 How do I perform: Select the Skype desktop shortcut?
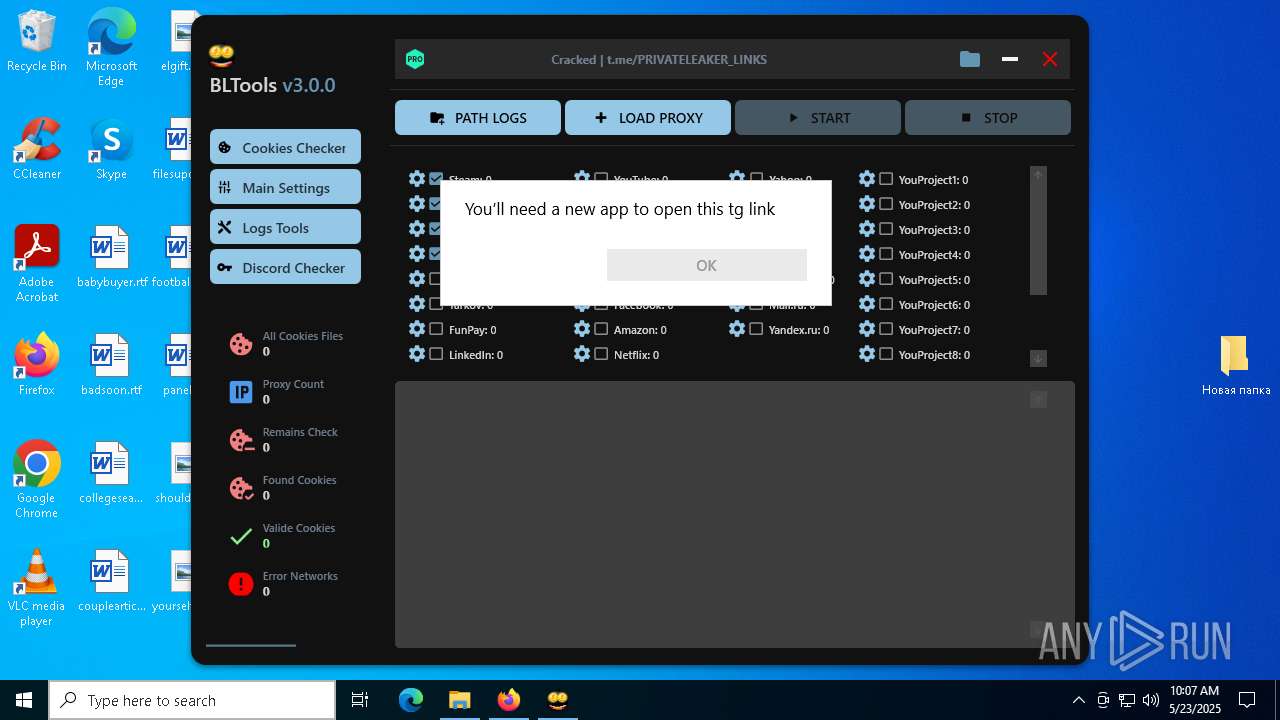point(111,149)
